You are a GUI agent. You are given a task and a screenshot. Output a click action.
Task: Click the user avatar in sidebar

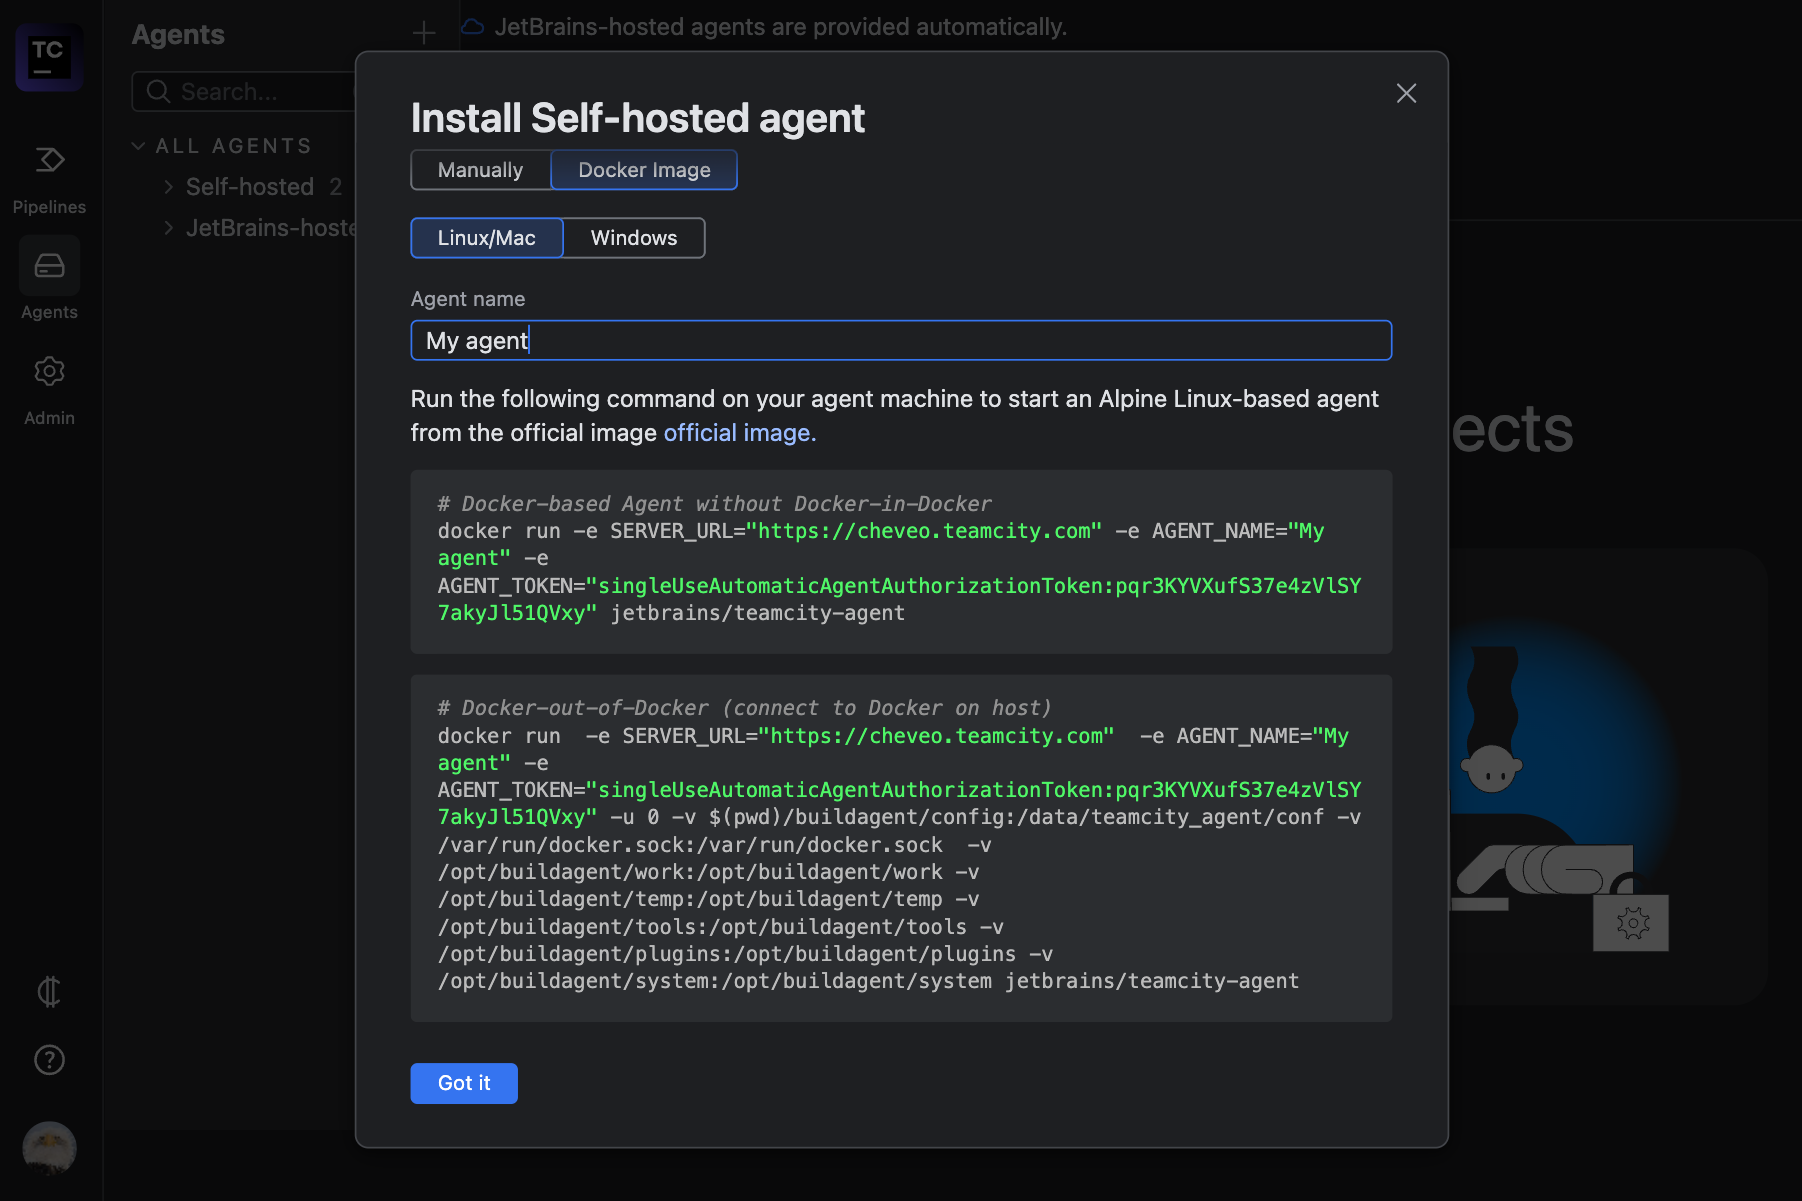point(49,1147)
